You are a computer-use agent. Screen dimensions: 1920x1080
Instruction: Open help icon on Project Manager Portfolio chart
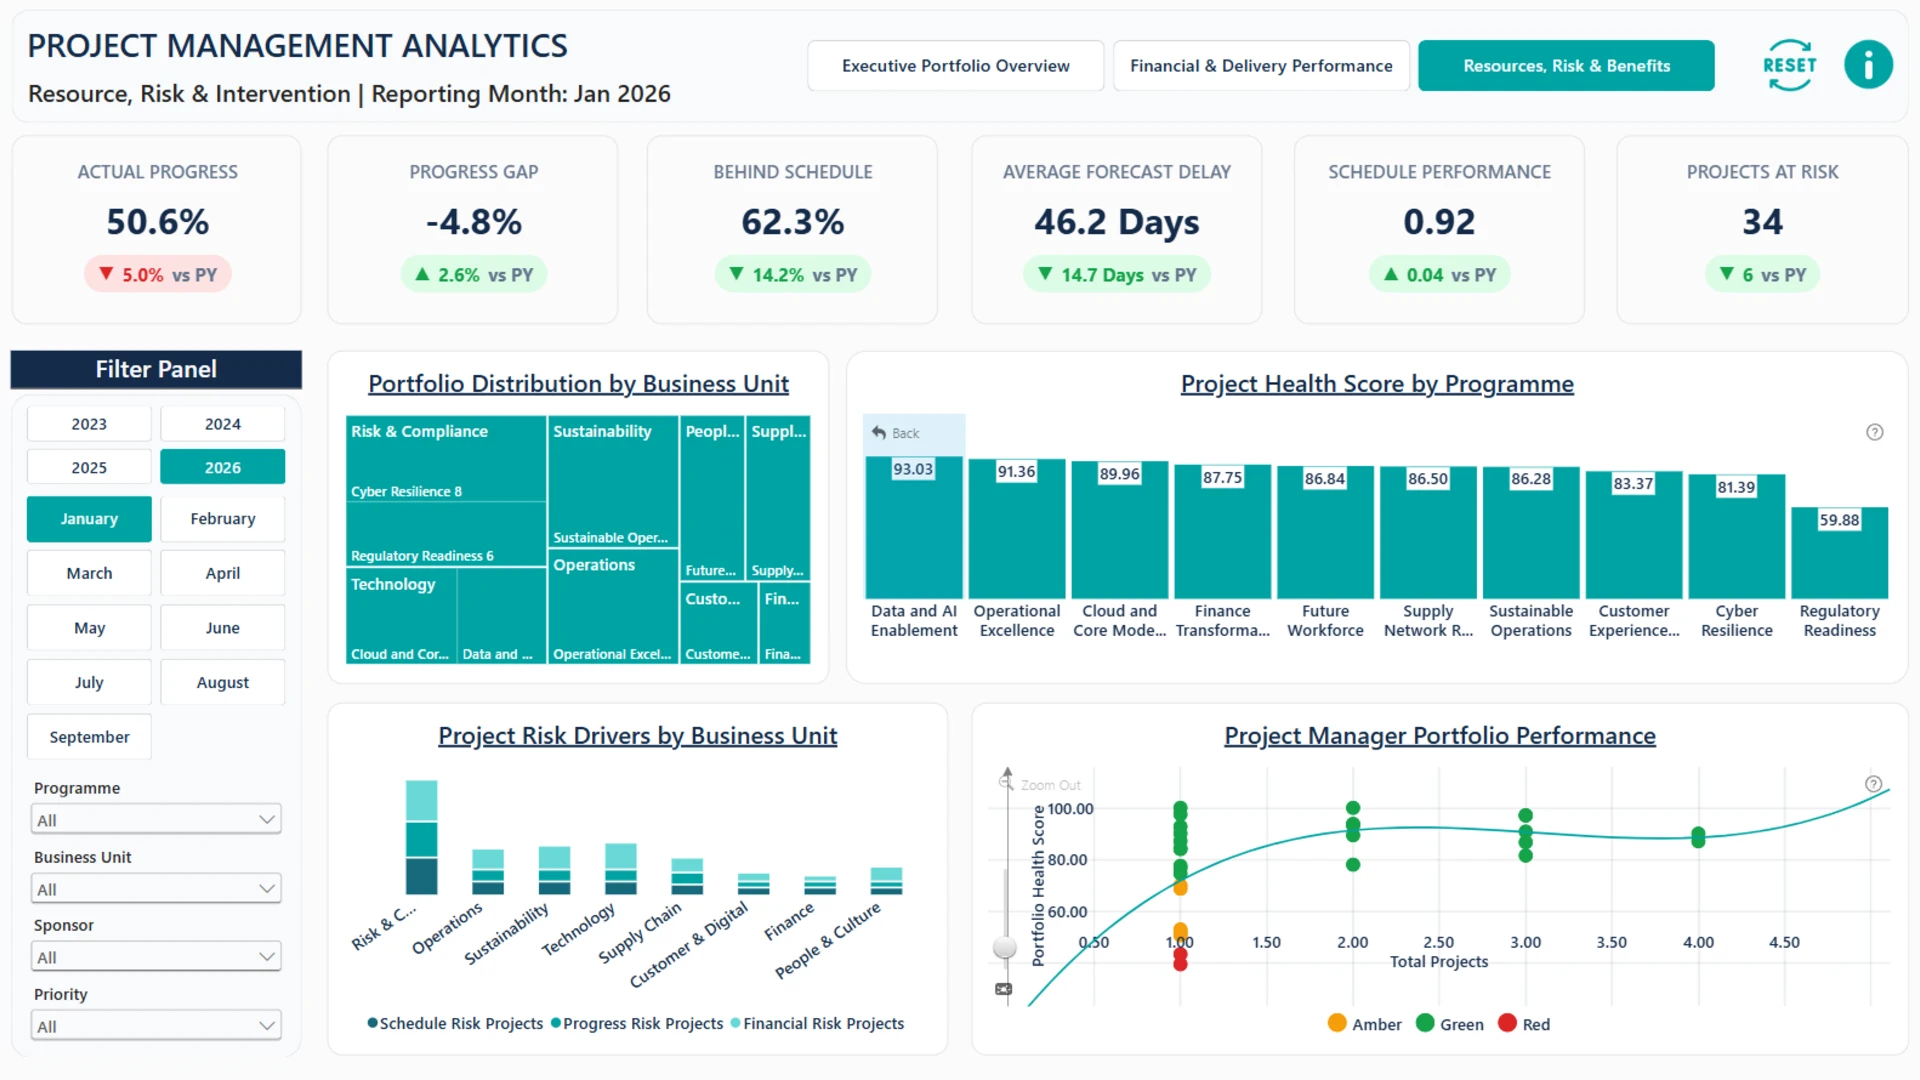(x=1874, y=784)
